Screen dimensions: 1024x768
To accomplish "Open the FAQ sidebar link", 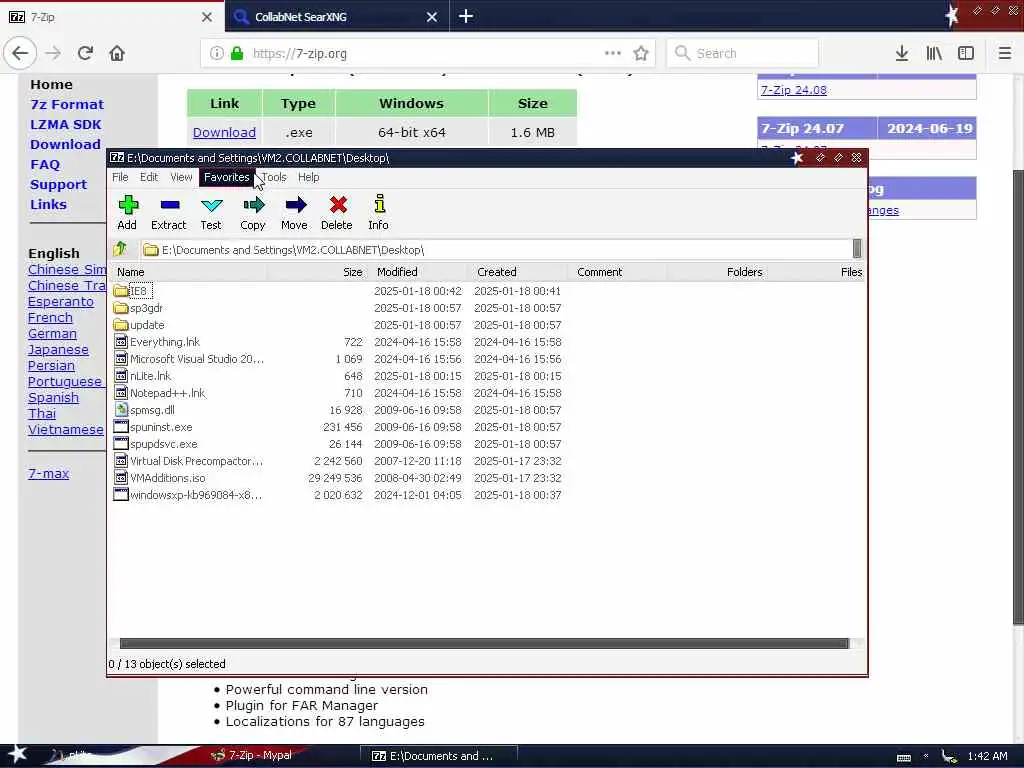I will coord(44,165).
